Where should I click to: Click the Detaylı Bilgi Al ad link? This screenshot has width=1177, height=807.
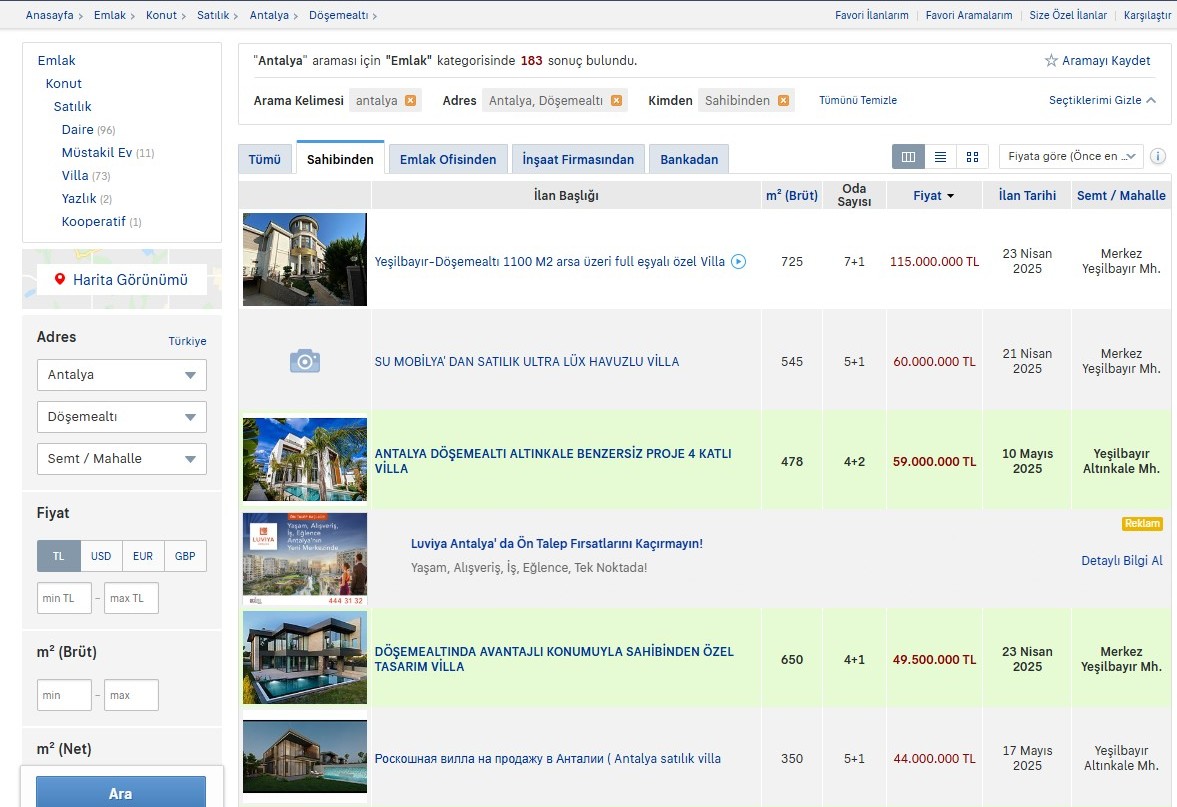(1121, 560)
